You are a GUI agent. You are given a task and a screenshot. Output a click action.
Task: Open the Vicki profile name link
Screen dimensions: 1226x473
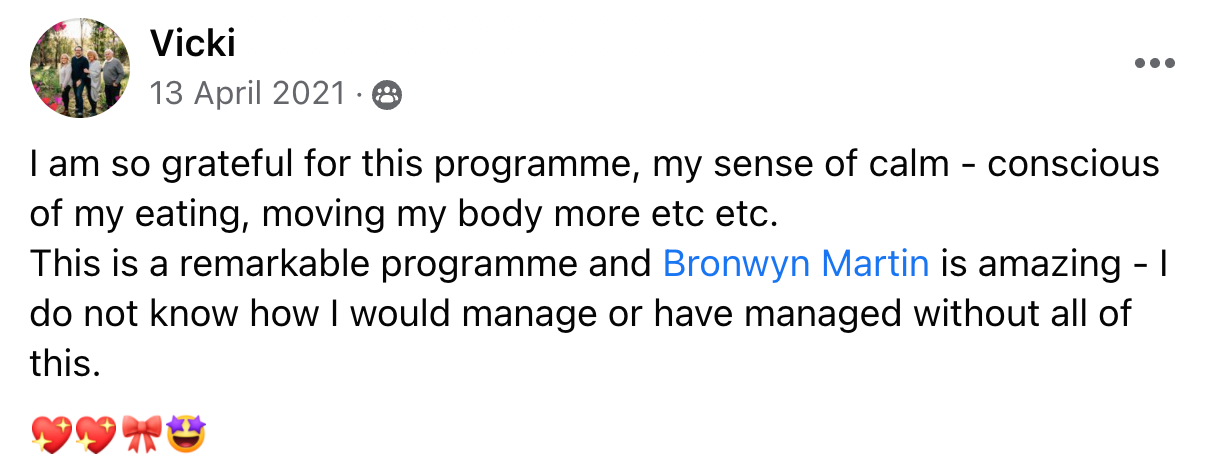pyautogui.click(x=192, y=43)
